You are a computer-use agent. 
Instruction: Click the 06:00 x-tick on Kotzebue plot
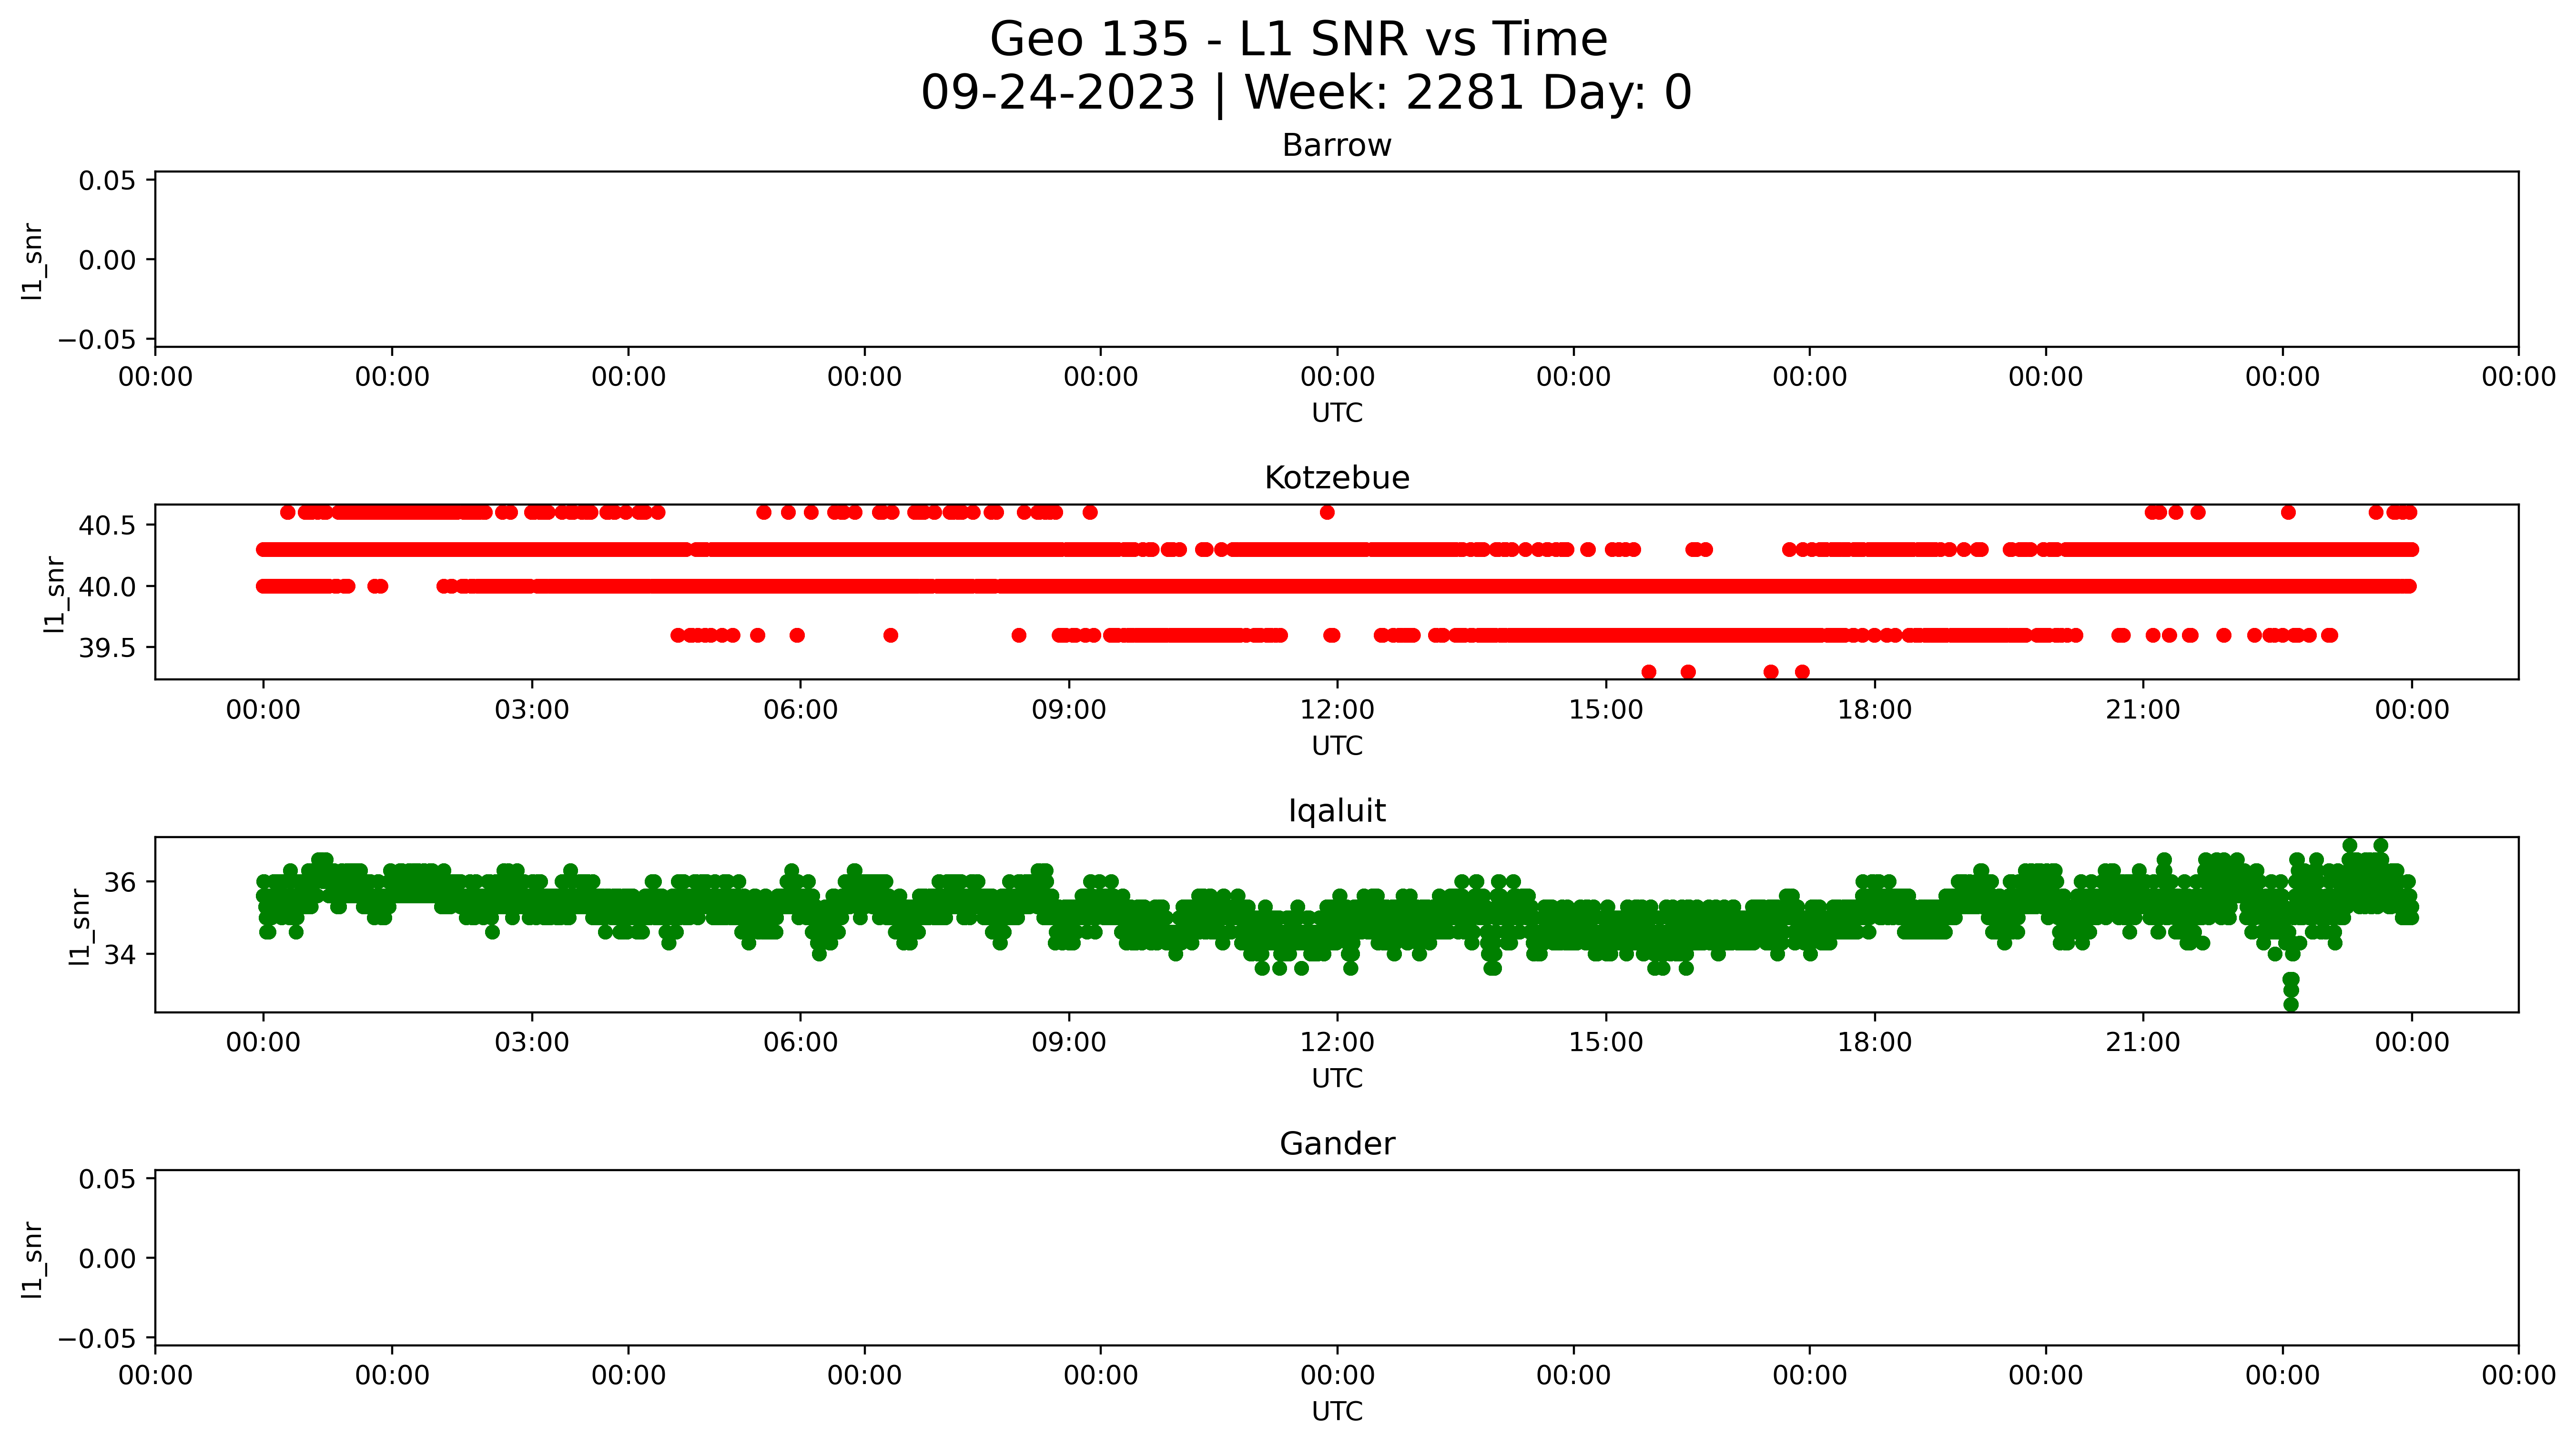[x=800, y=710]
